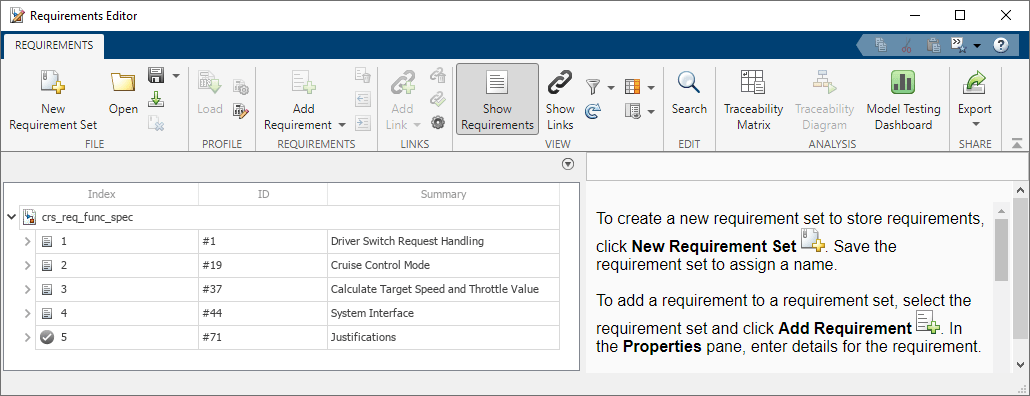Screen dimensions: 1030x396
Task: Click the copy icon in the quick access bar
Action: pos(881,45)
